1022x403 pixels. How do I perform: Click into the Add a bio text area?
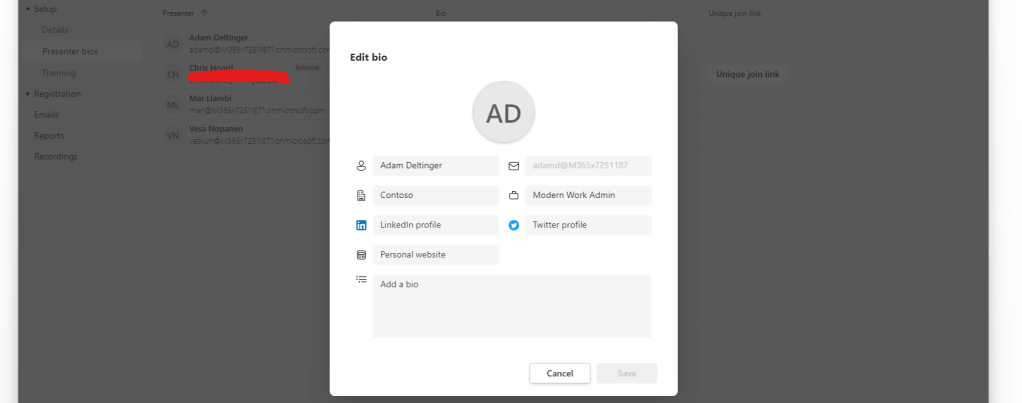click(x=511, y=306)
